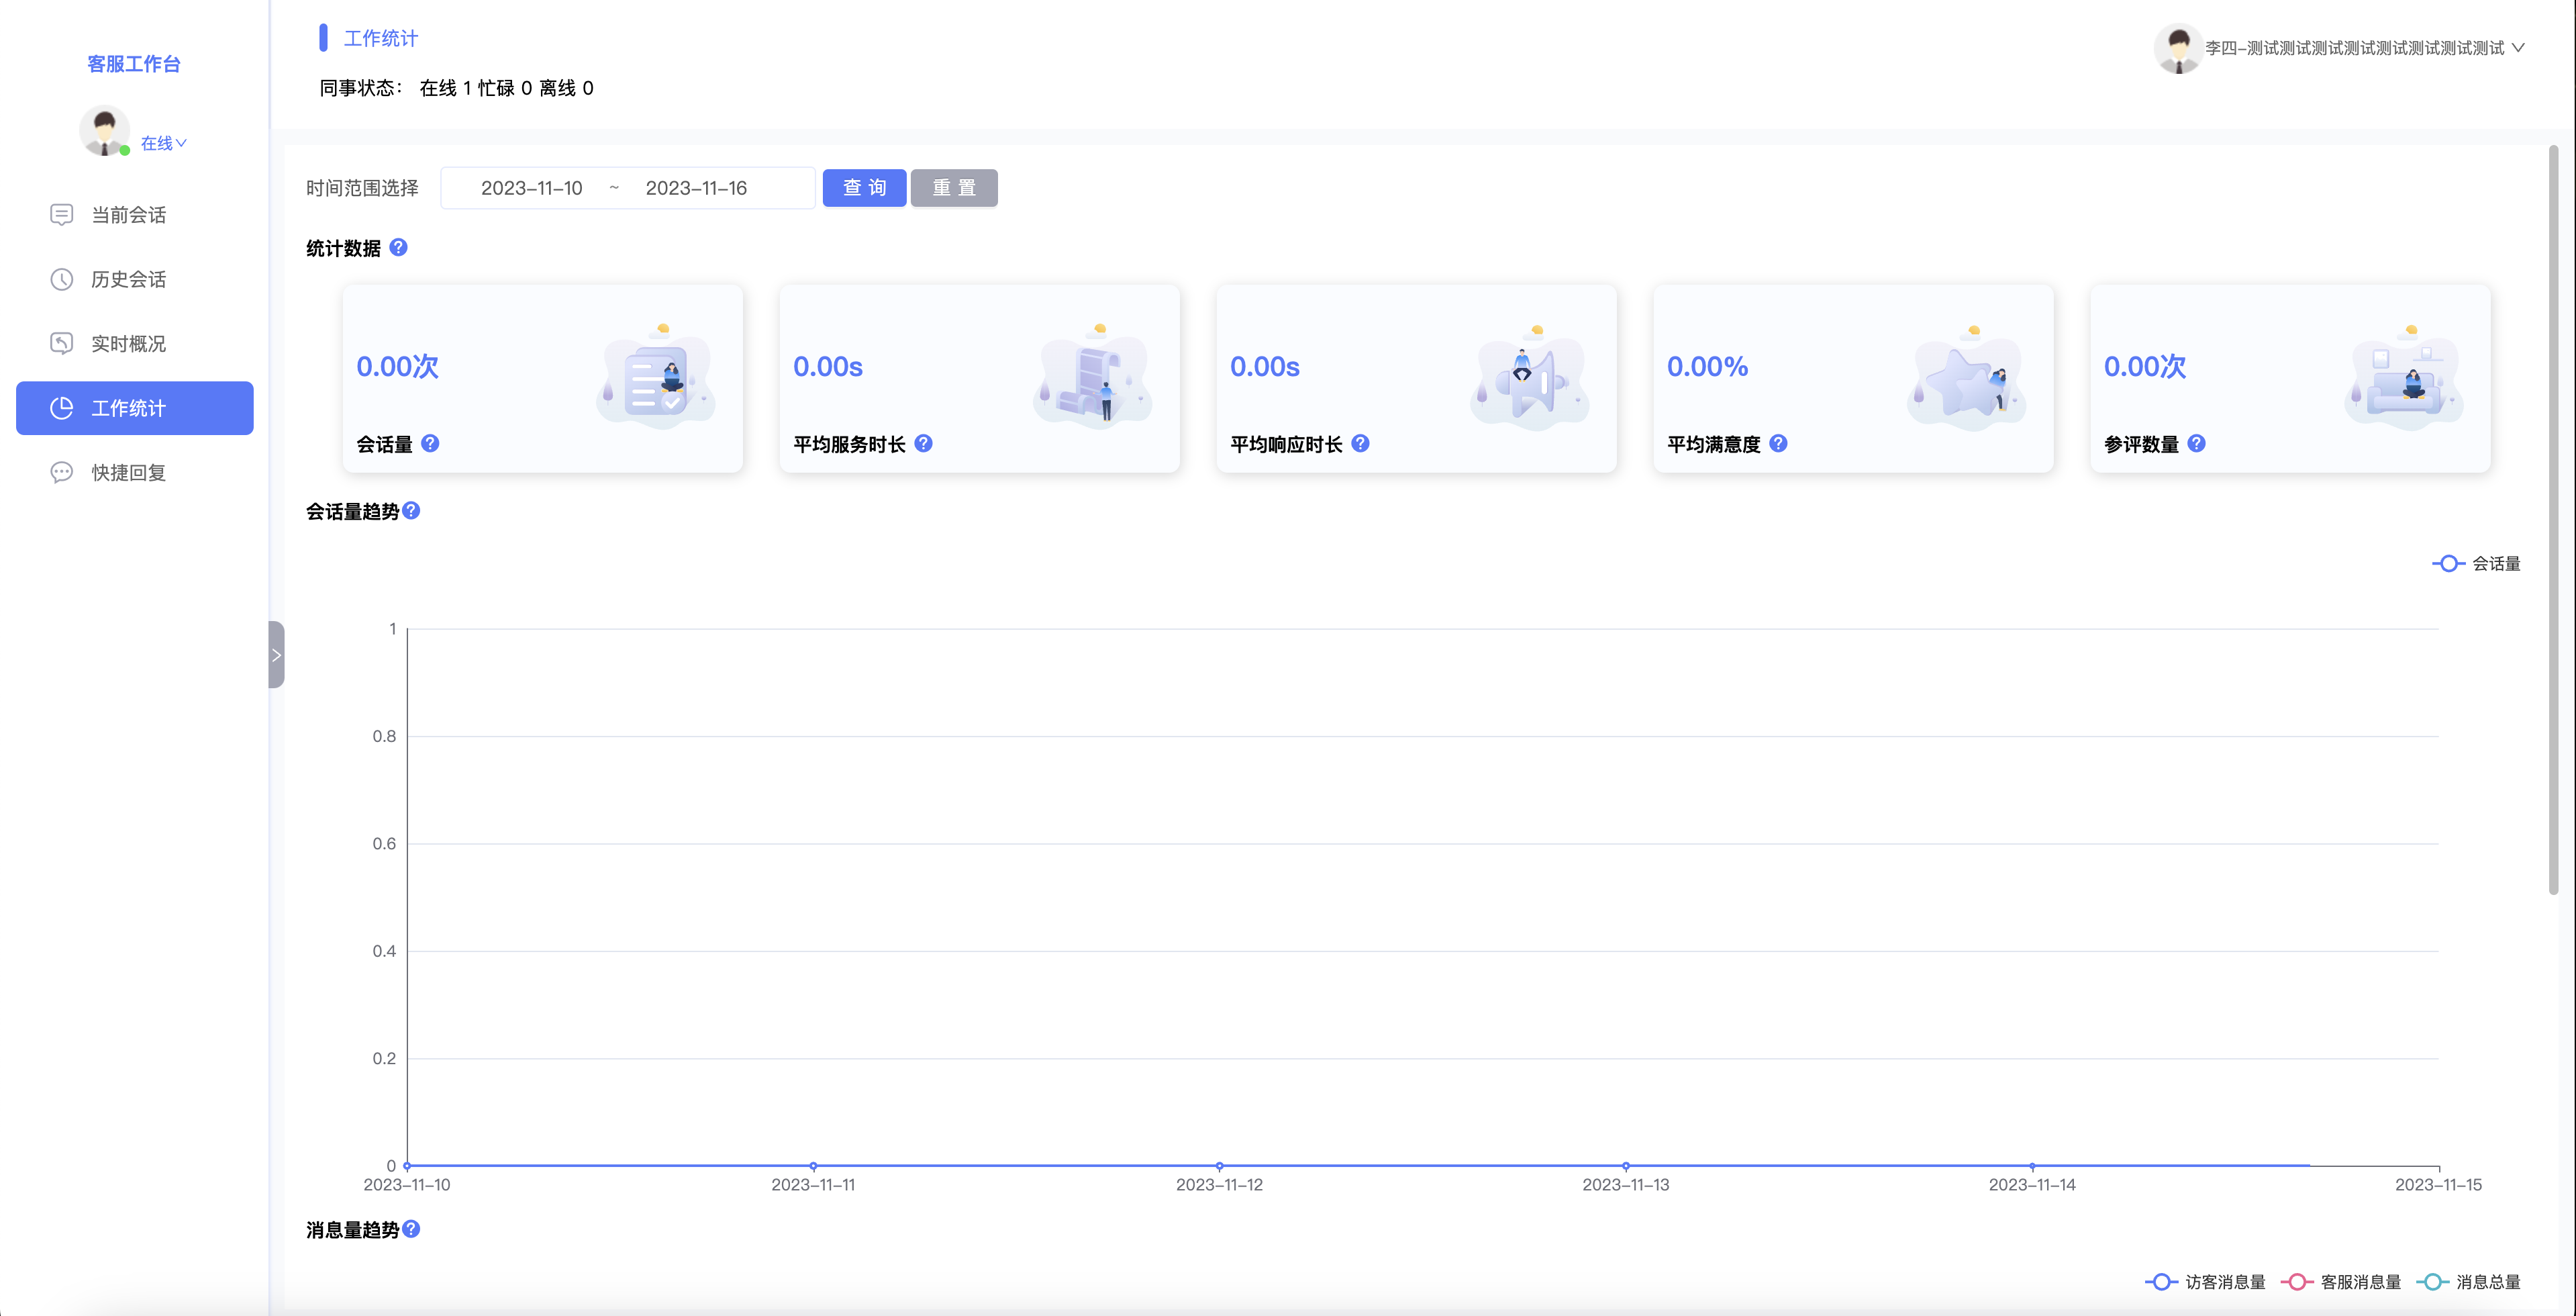The image size is (2576, 1316).
Task: Click the sidebar user avatar
Action: tap(104, 131)
